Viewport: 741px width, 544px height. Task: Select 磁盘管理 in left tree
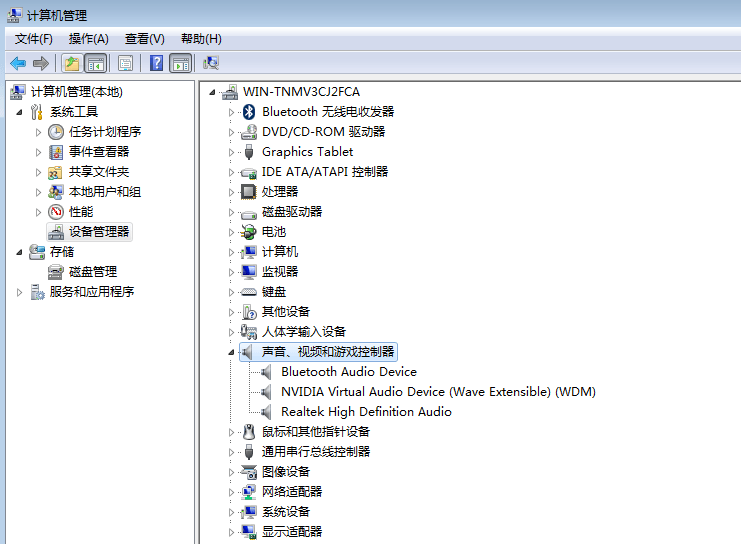93,272
